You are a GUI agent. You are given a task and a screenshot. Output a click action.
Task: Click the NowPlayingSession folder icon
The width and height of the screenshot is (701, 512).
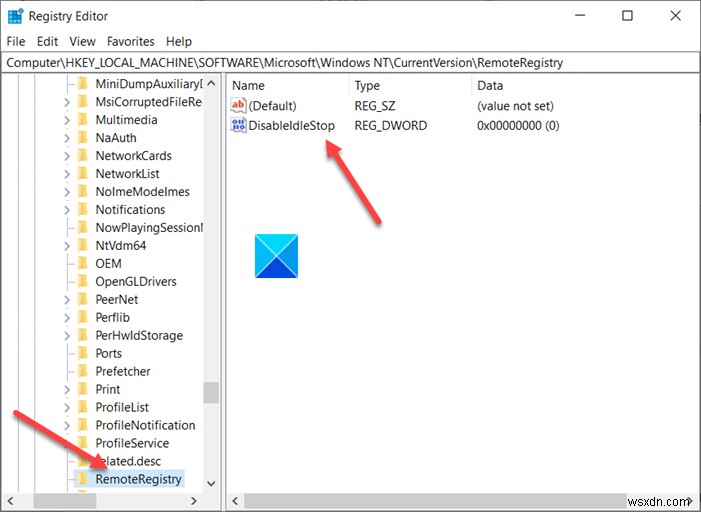tap(82, 227)
